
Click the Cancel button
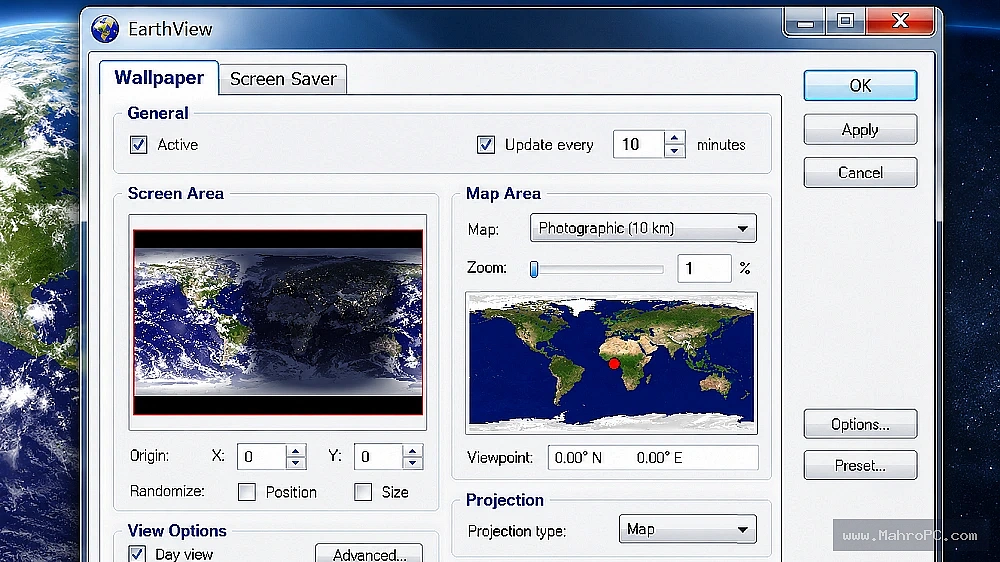(860, 172)
